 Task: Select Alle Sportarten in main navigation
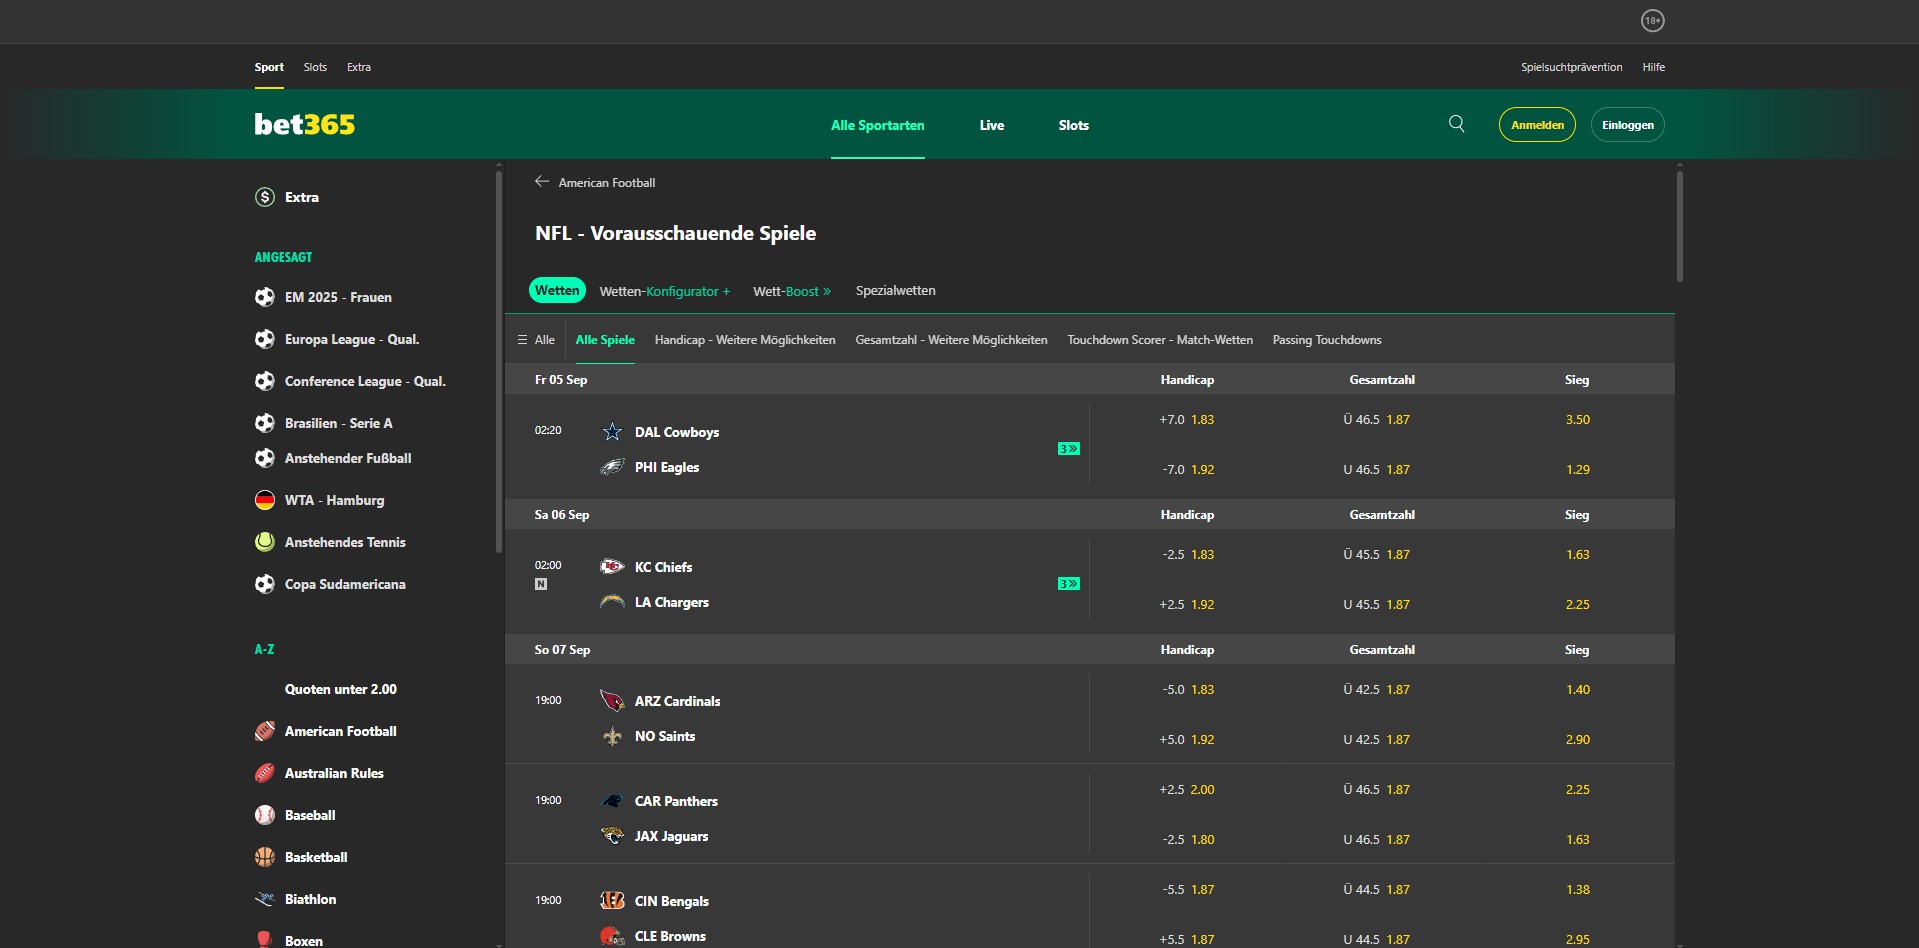(x=877, y=125)
